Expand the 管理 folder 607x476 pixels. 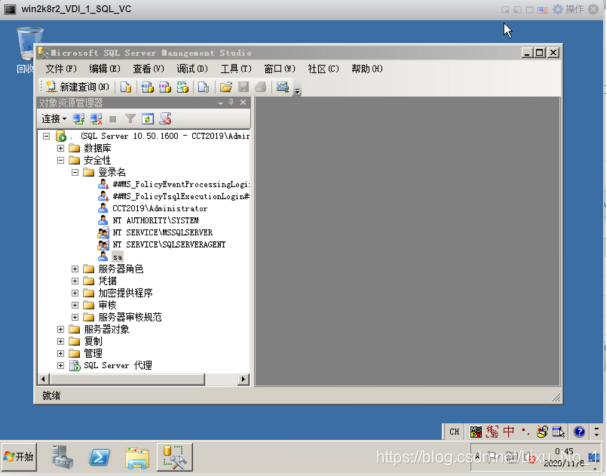(60, 353)
